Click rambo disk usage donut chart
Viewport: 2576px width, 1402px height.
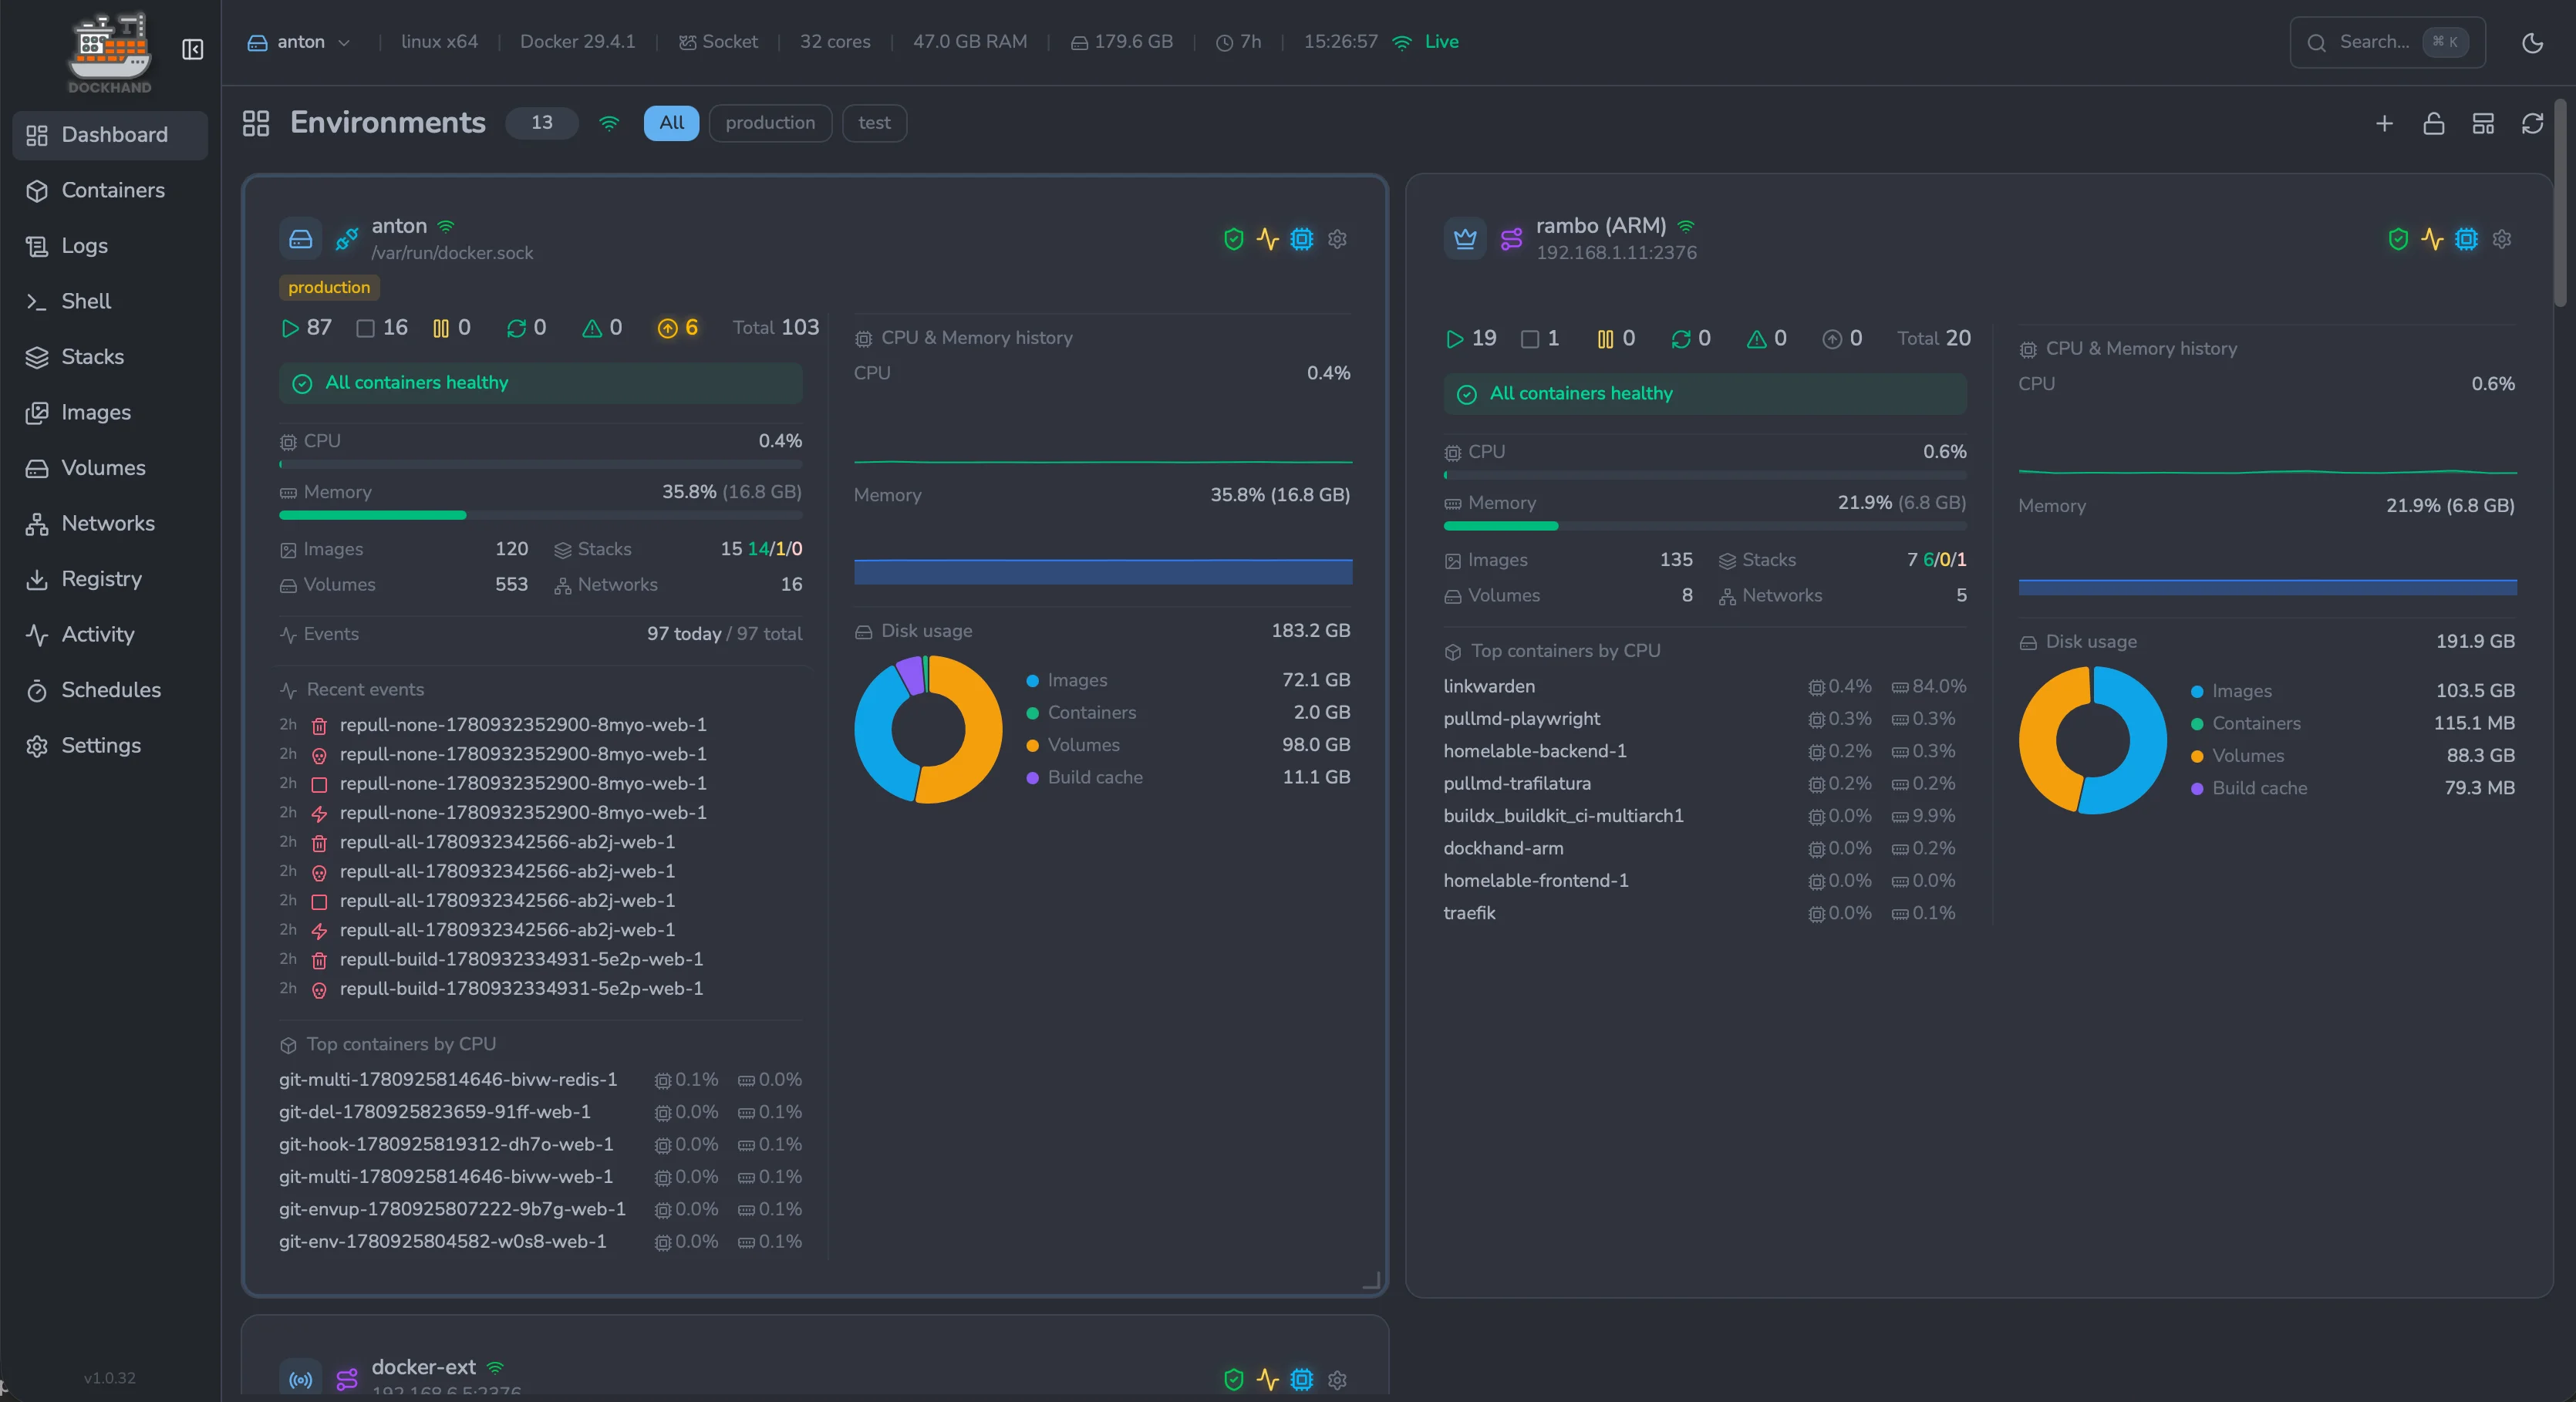pos(2092,741)
